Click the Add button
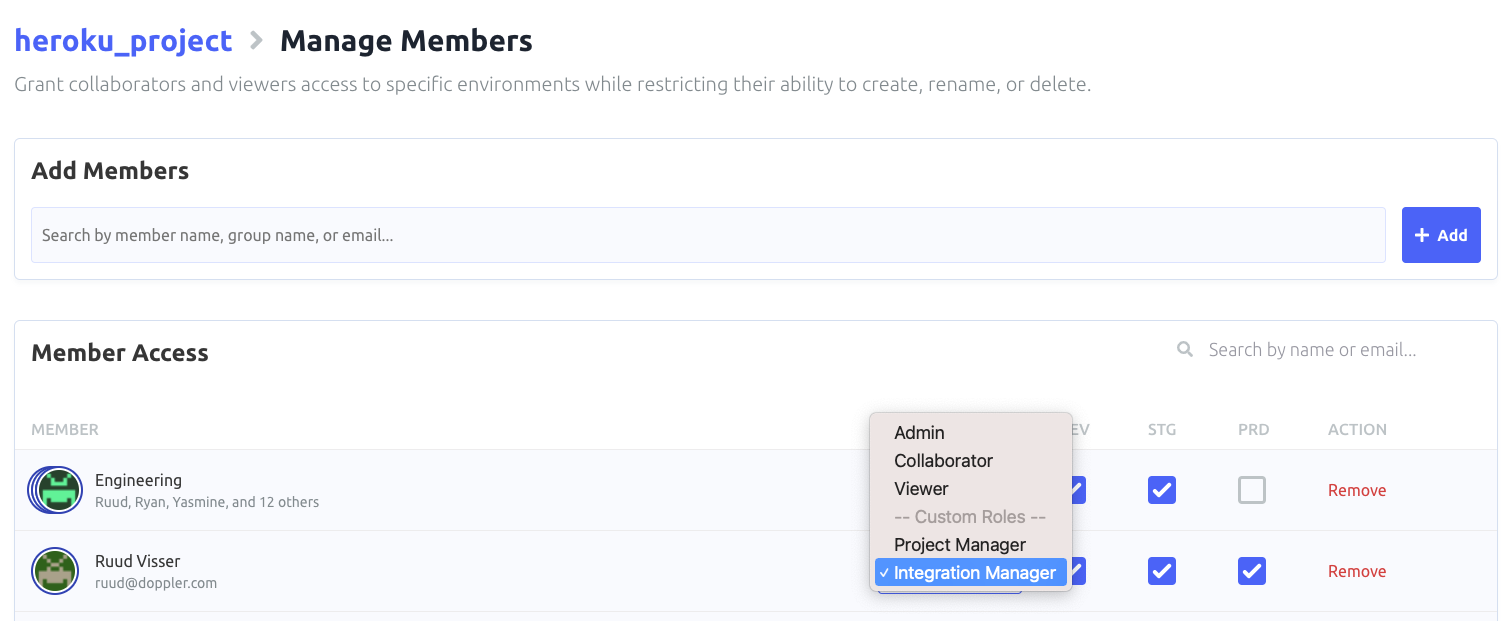Screen dimensions: 1511x621 pos(1440,235)
